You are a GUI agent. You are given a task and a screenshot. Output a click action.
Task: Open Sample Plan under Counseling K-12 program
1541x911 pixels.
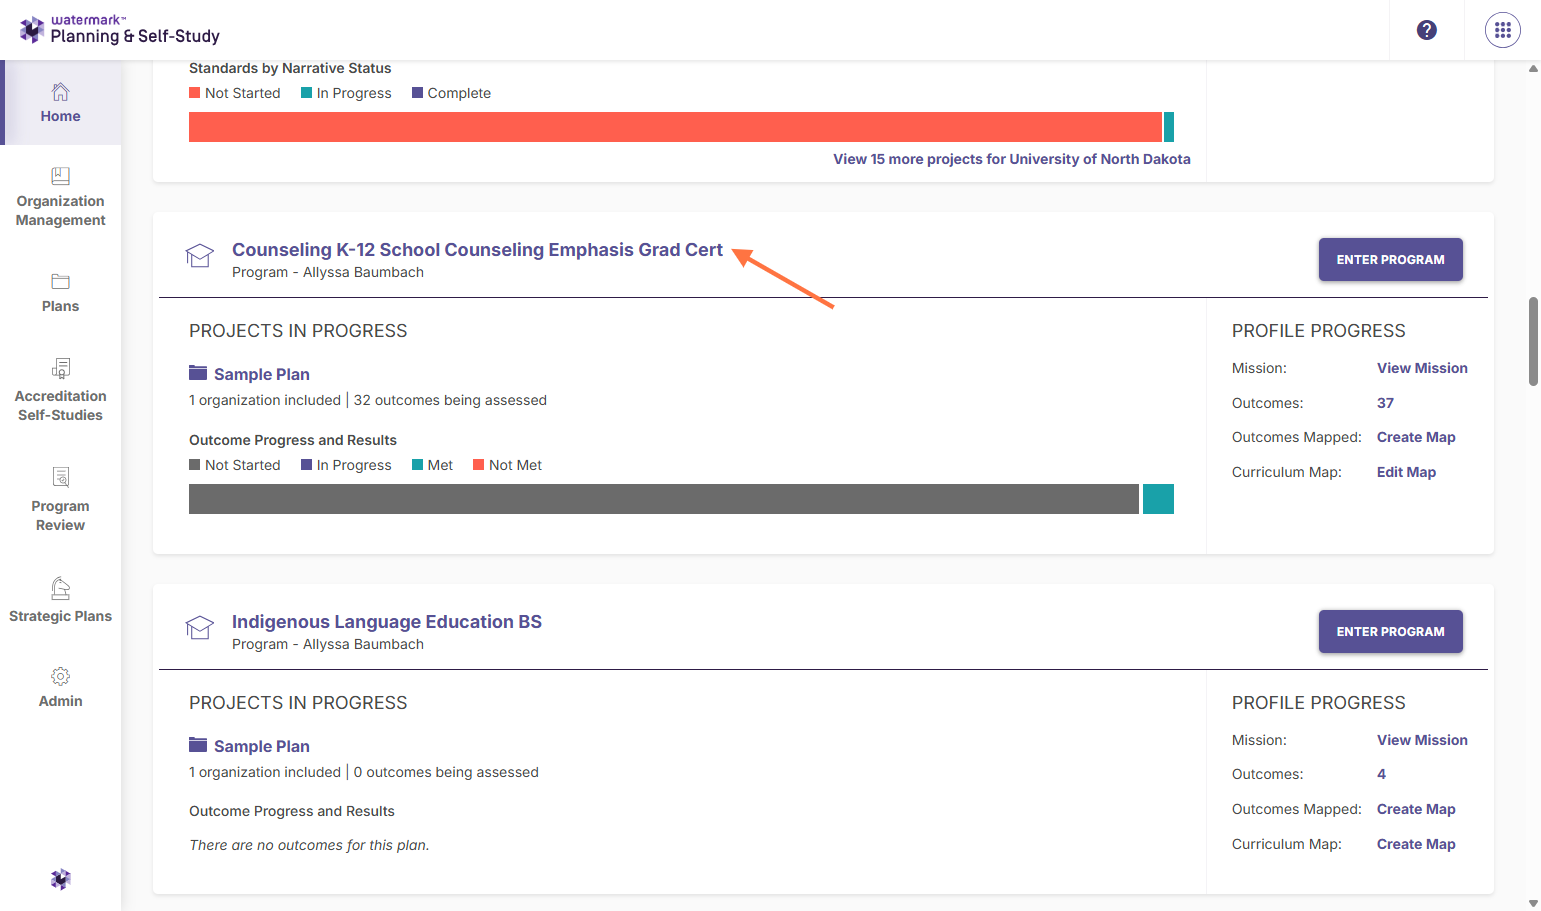pyautogui.click(x=262, y=374)
